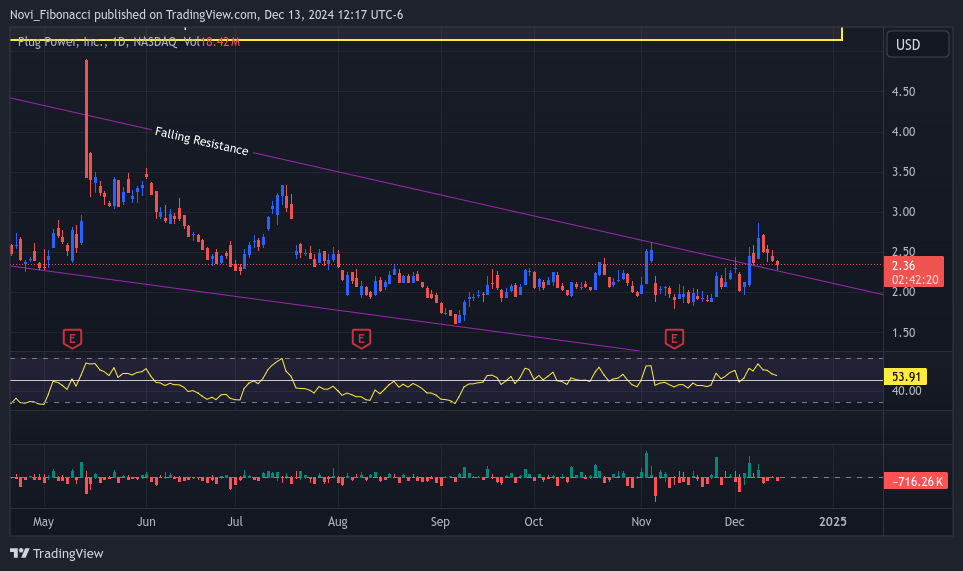
Task: Click the 40.00 RSI axis label
Action: (x=906, y=390)
